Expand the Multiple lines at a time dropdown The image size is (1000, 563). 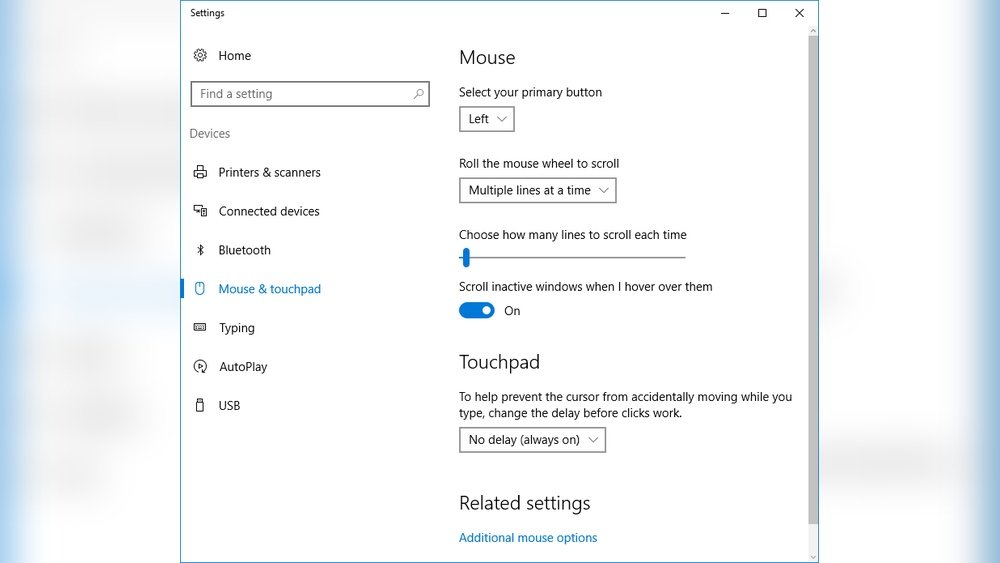coord(537,190)
